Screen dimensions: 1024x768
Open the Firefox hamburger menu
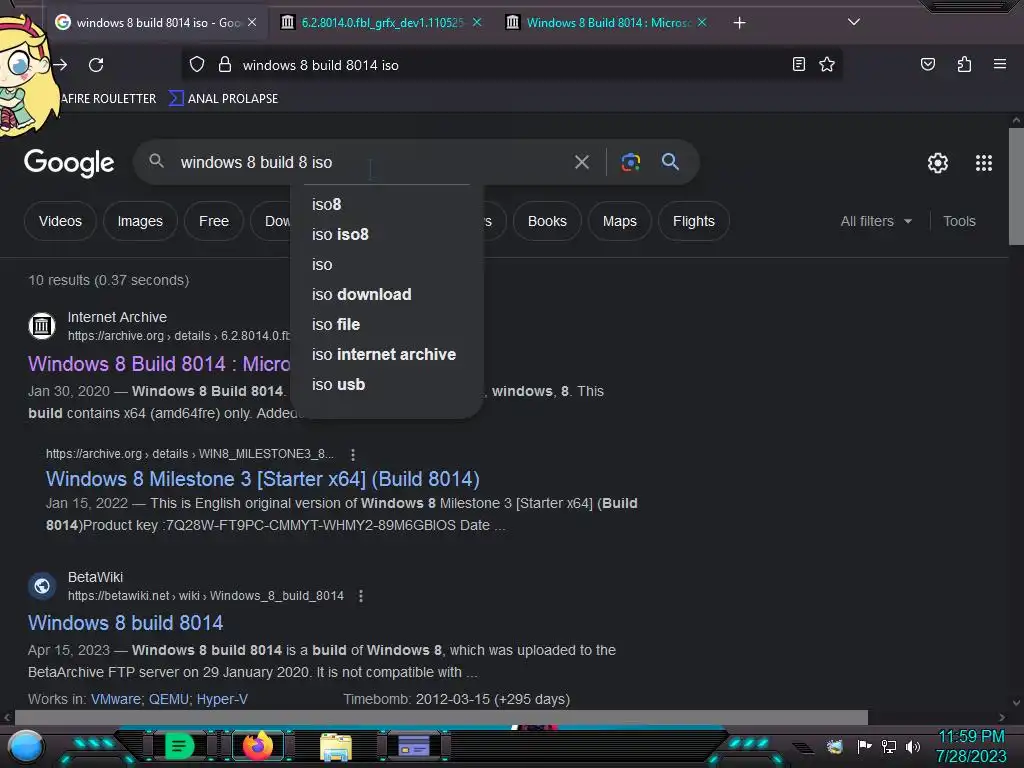pos(999,64)
